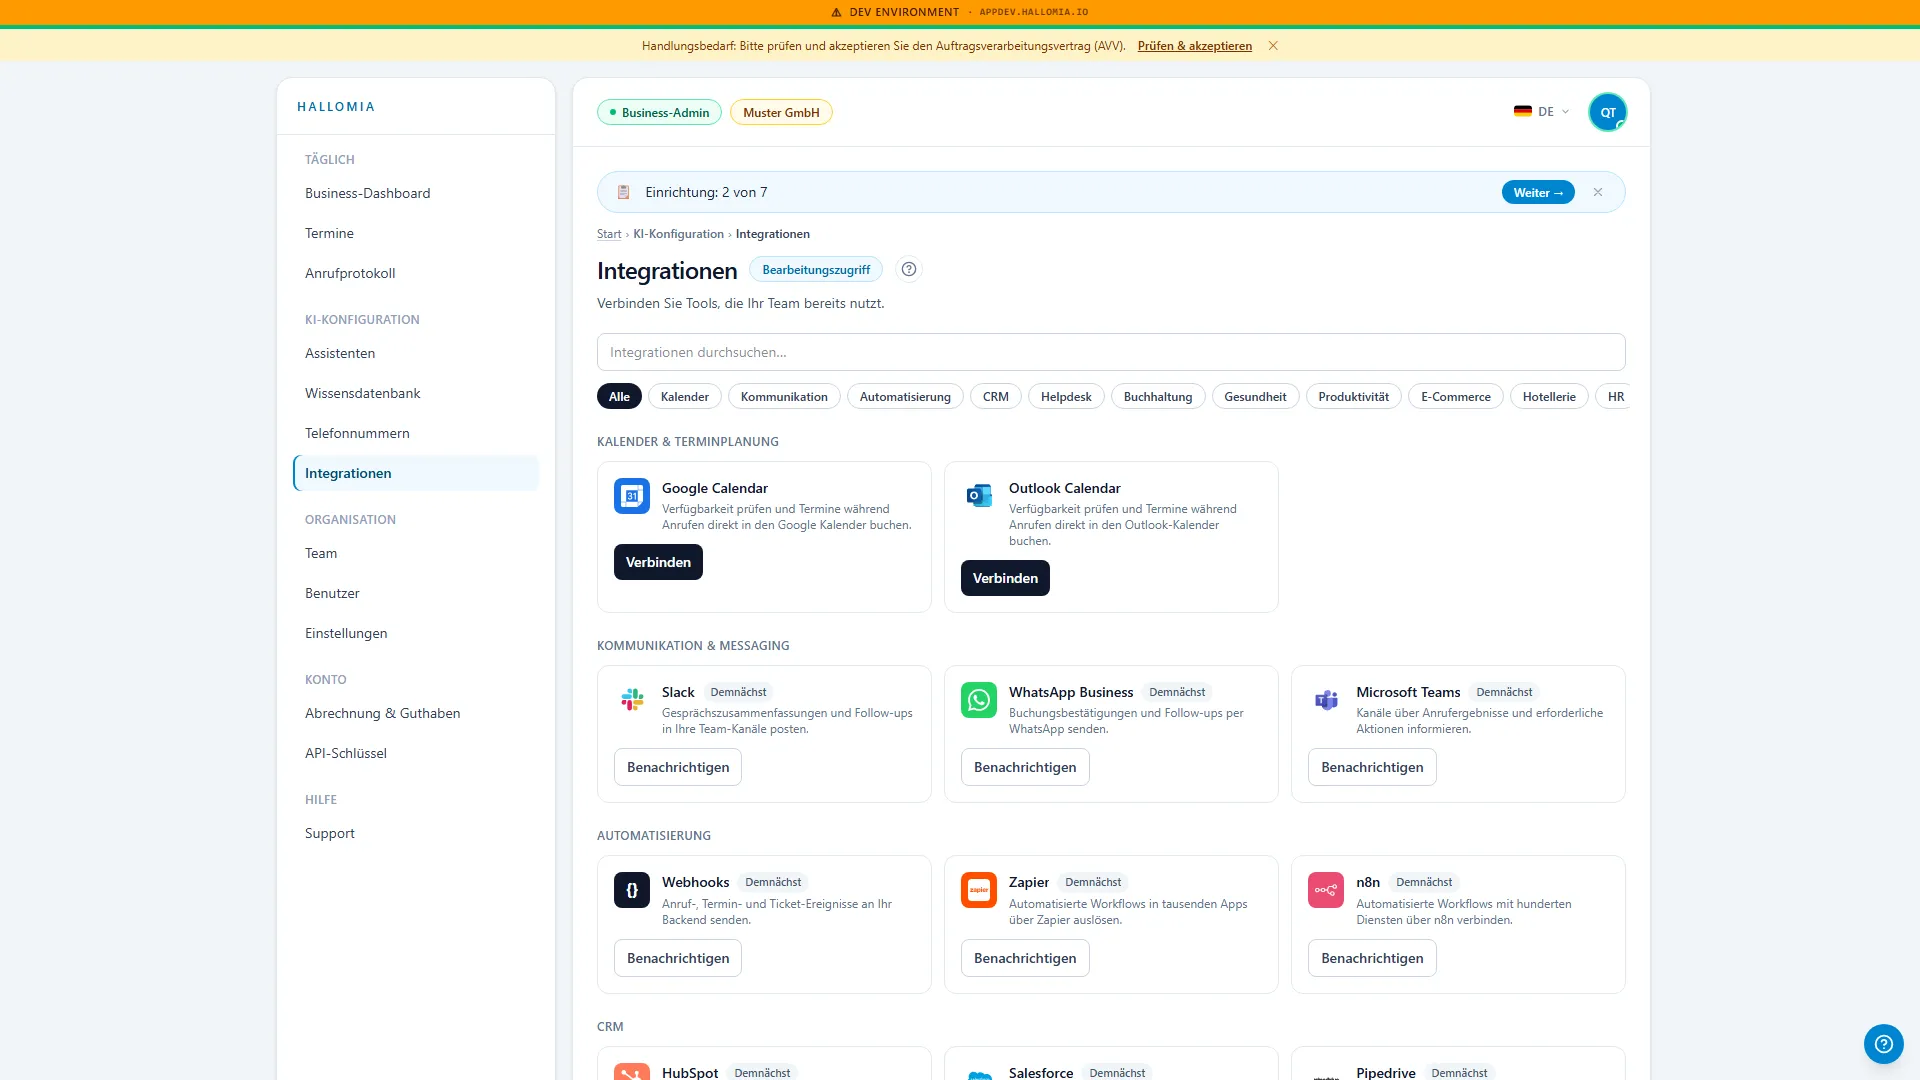This screenshot has width=1920, height=1080.
Task: Click the Webhooks braces icon
Action: point(632,890)
